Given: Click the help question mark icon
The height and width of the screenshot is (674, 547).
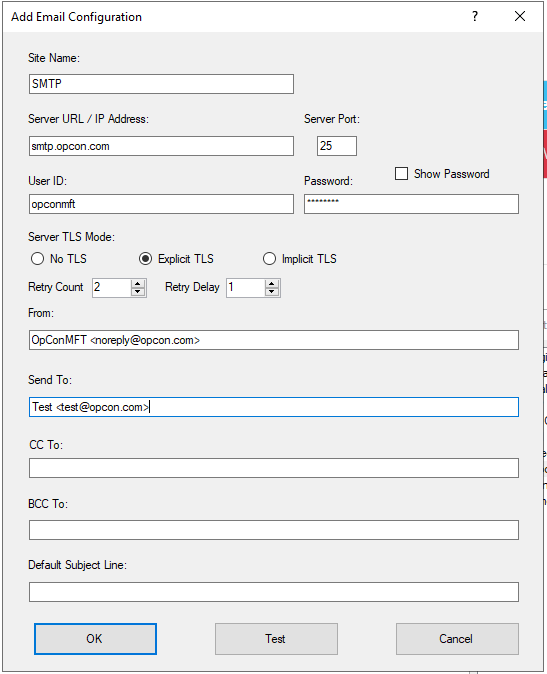Looking at the screenshot, I should point(474,16).
